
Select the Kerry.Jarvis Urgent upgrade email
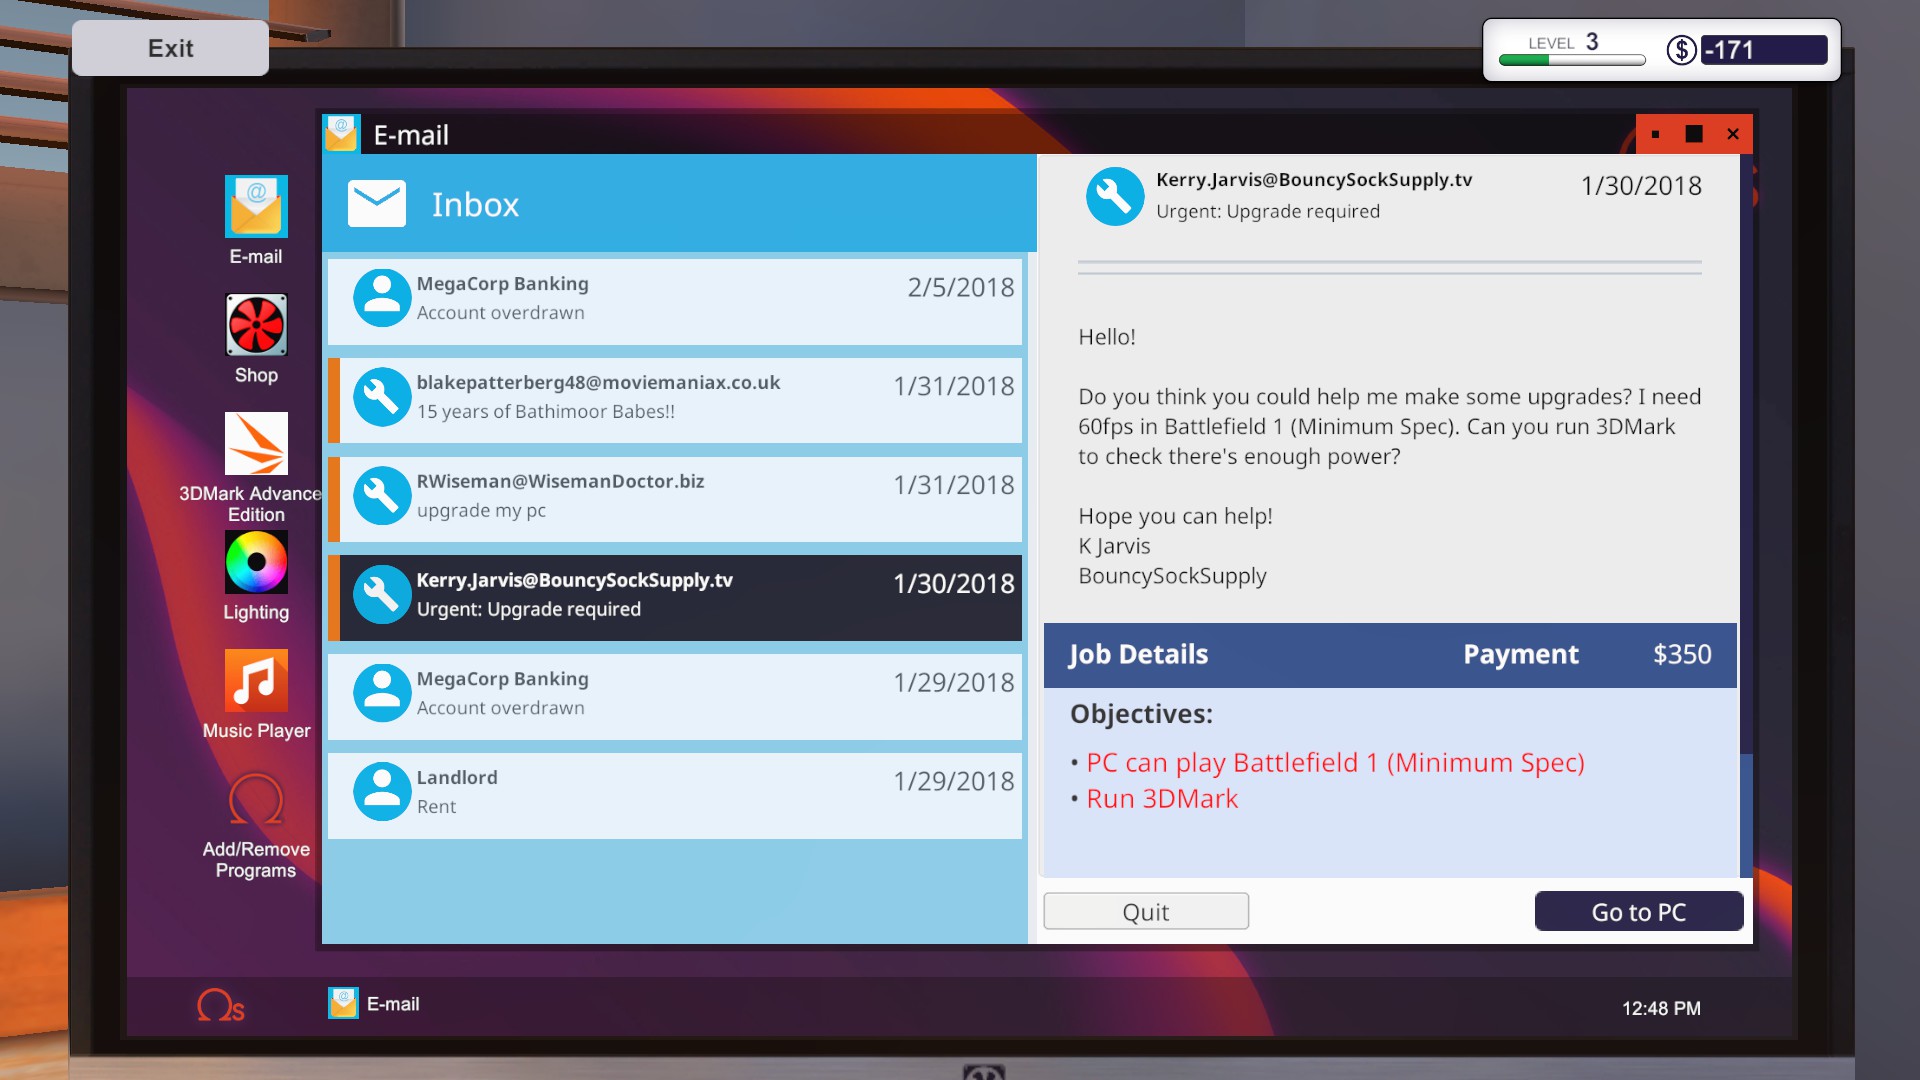point(675,595)
